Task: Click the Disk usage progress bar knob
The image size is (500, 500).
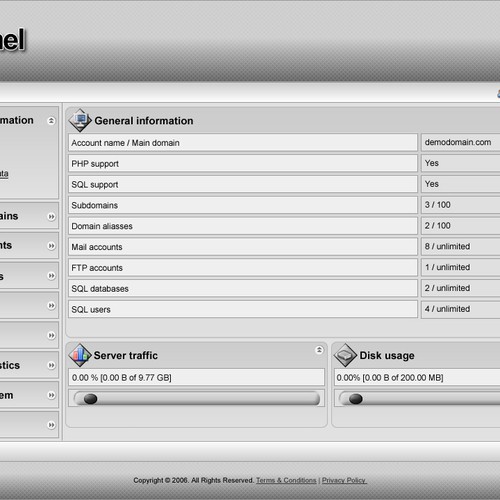Action: (356, 399)
